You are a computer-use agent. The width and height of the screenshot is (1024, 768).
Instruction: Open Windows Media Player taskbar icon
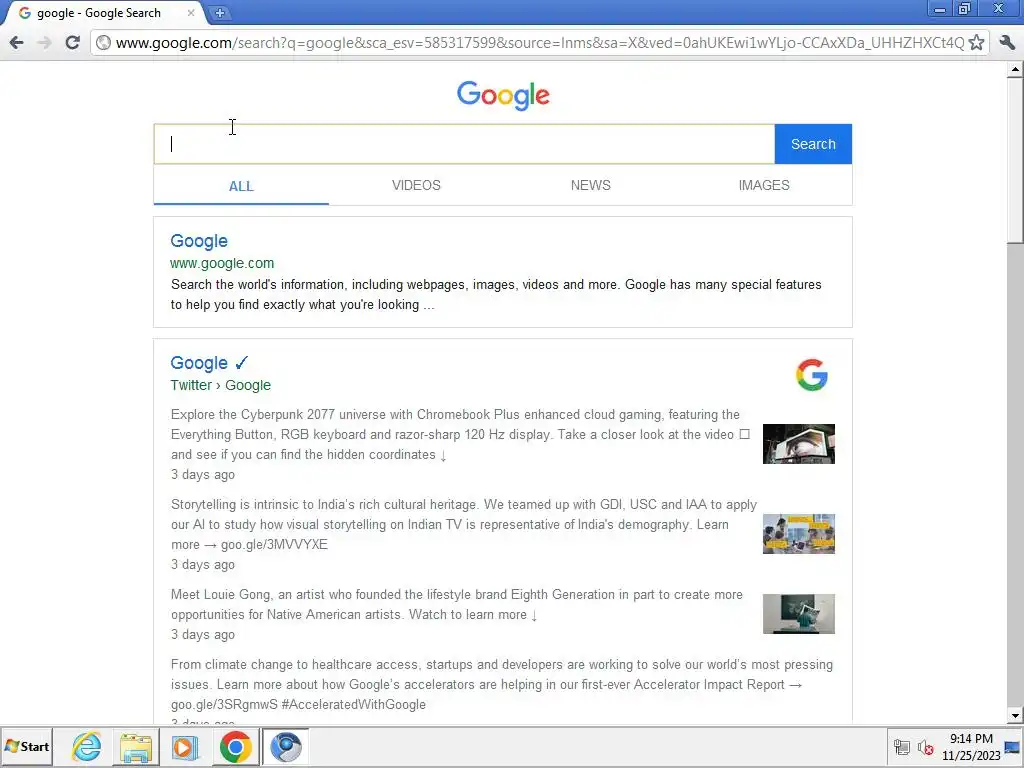tap(185, 748)
